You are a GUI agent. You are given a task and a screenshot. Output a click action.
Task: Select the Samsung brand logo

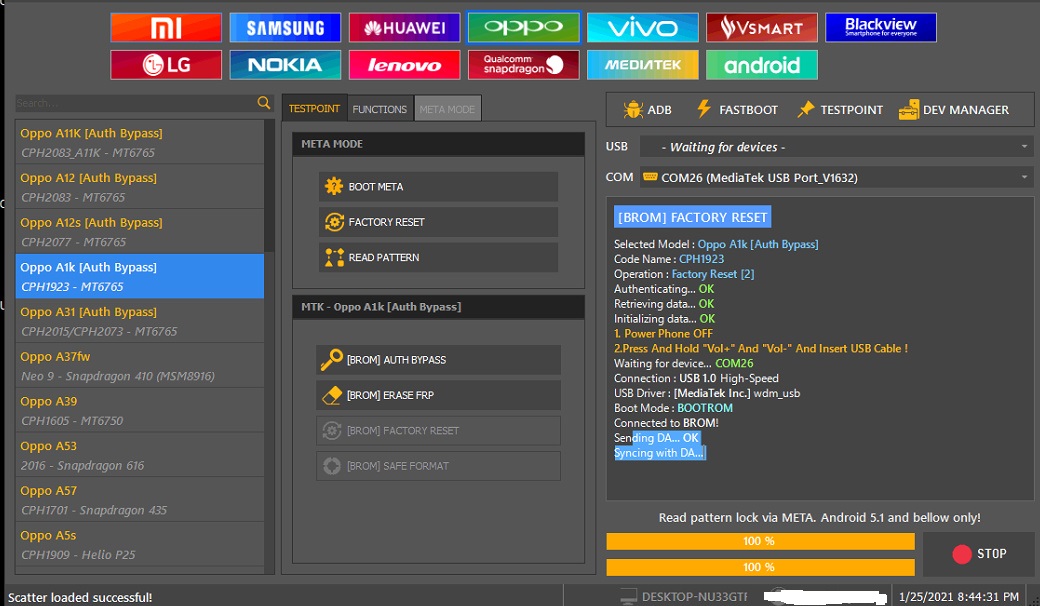coord(285,28)
